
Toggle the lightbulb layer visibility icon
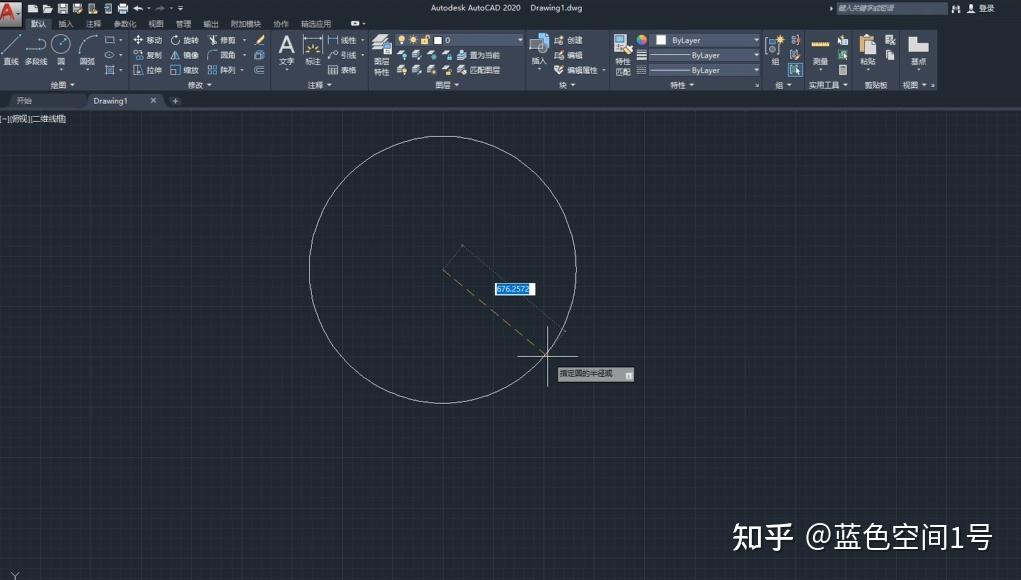click(402, 40)
